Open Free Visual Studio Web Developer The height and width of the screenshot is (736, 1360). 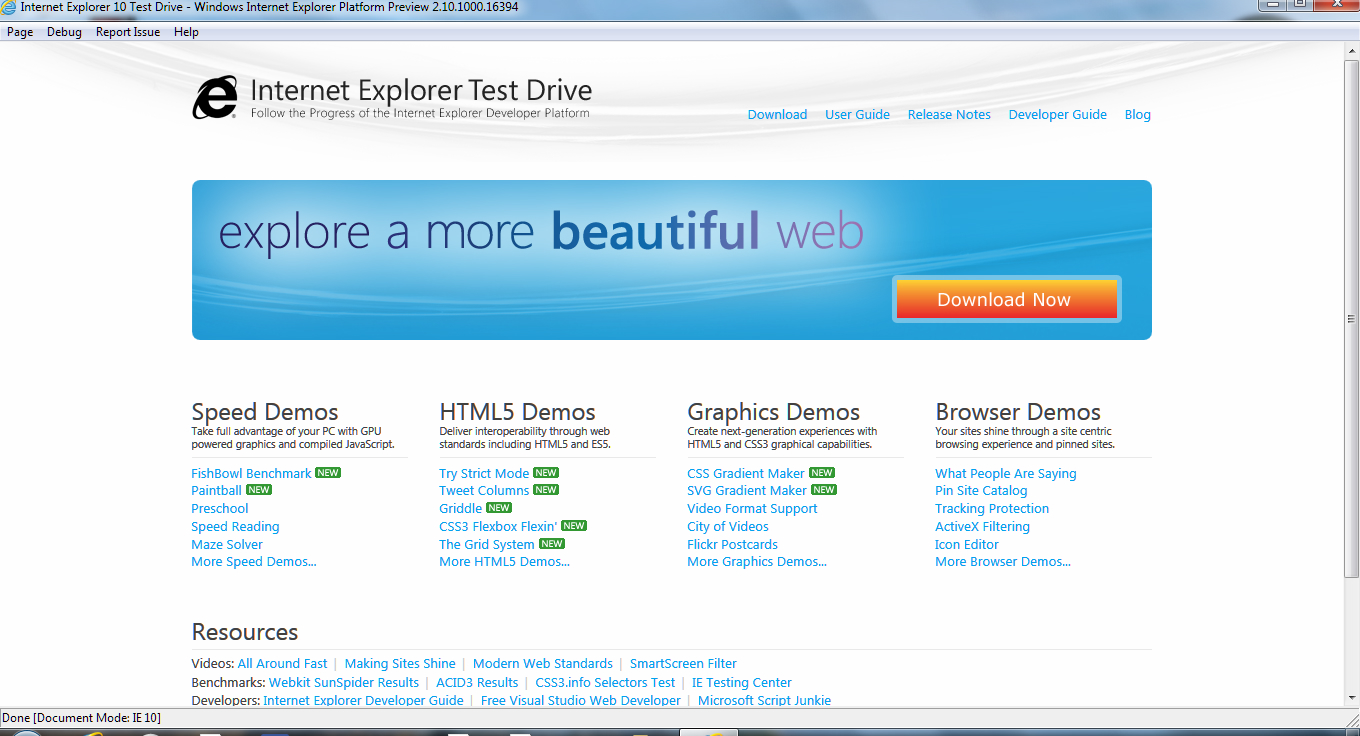pyautogui.click(x=581, y=701)
